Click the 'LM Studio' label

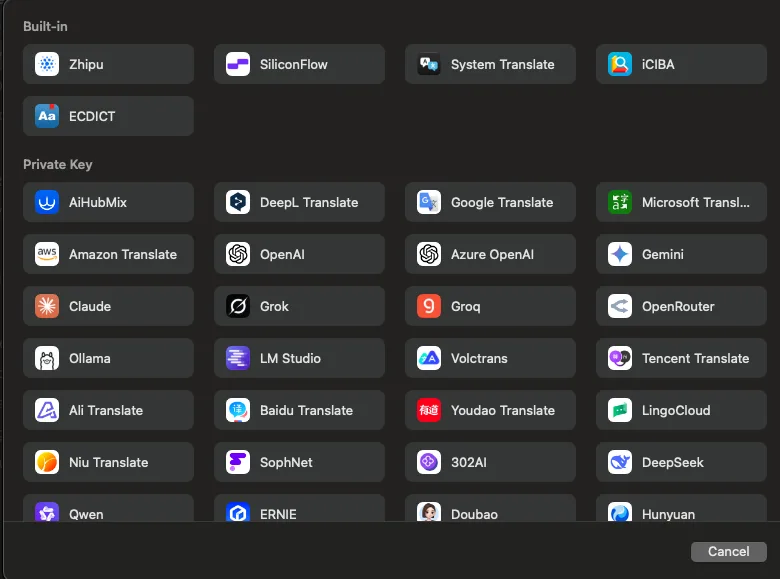coord(290,359)
